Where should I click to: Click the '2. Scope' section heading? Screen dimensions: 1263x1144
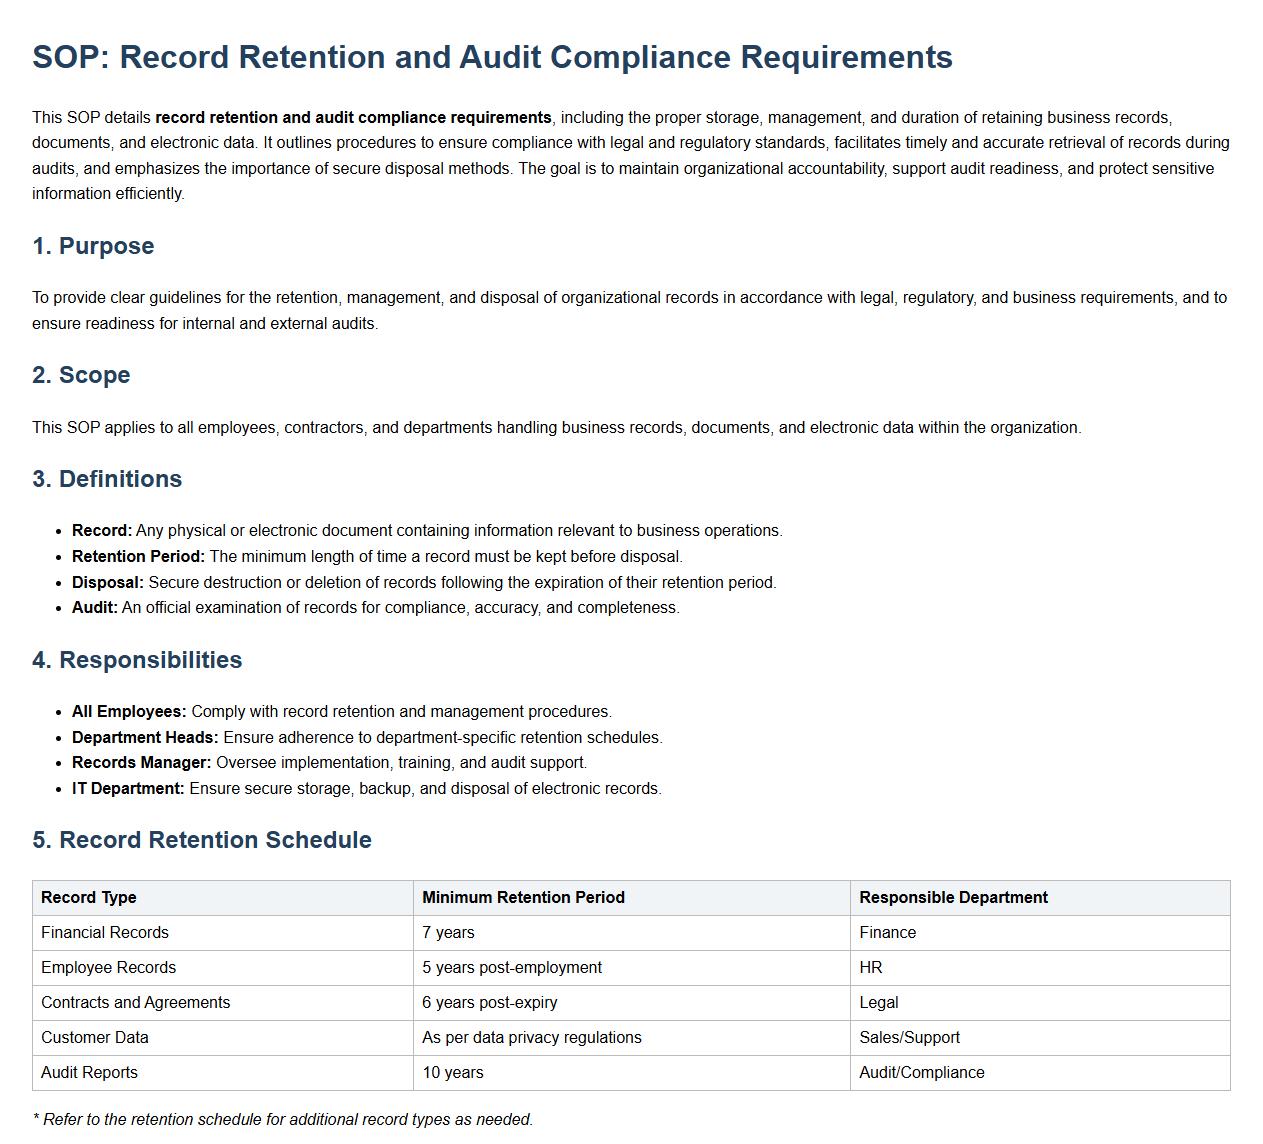pyautogui.click(x=81, y=375)
